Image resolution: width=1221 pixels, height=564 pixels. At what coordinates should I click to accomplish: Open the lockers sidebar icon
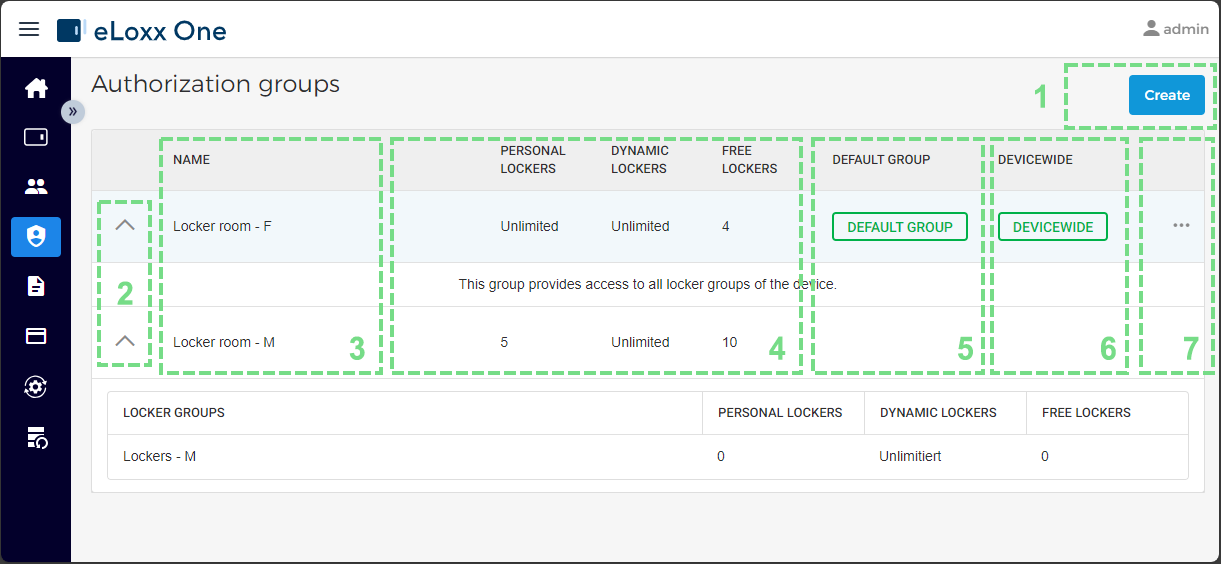(36, 137)
